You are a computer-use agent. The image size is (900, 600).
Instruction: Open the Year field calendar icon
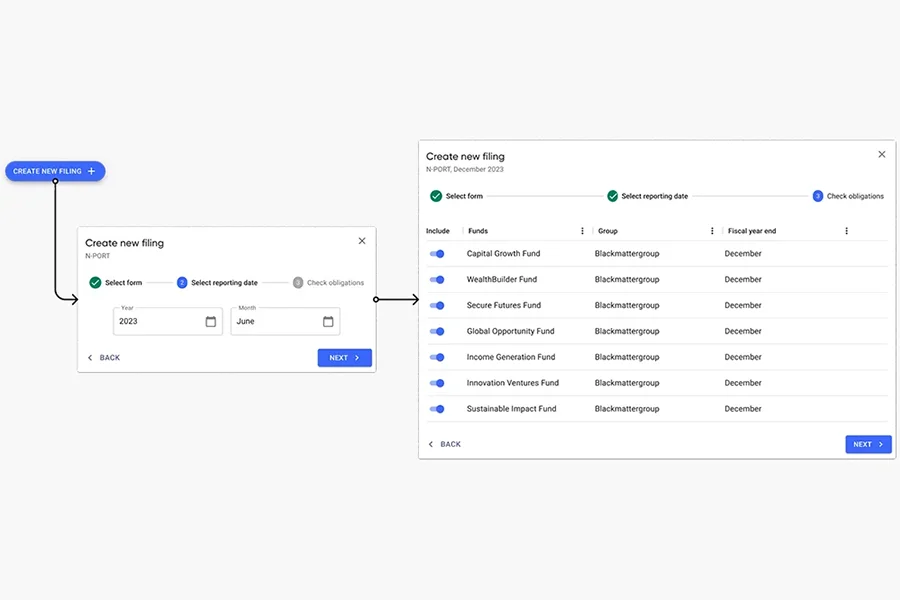point(210,322)
